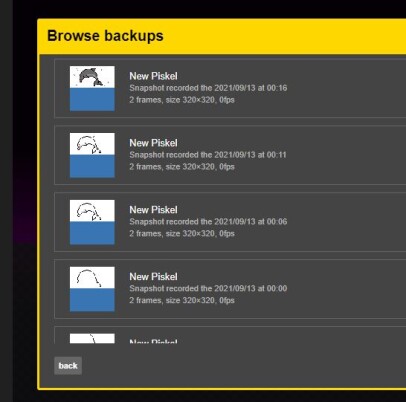Open the arc outline thumbnail from 00:00
Image resolution: width=406 pixels, height=402 pixels.
click(92, 289)
